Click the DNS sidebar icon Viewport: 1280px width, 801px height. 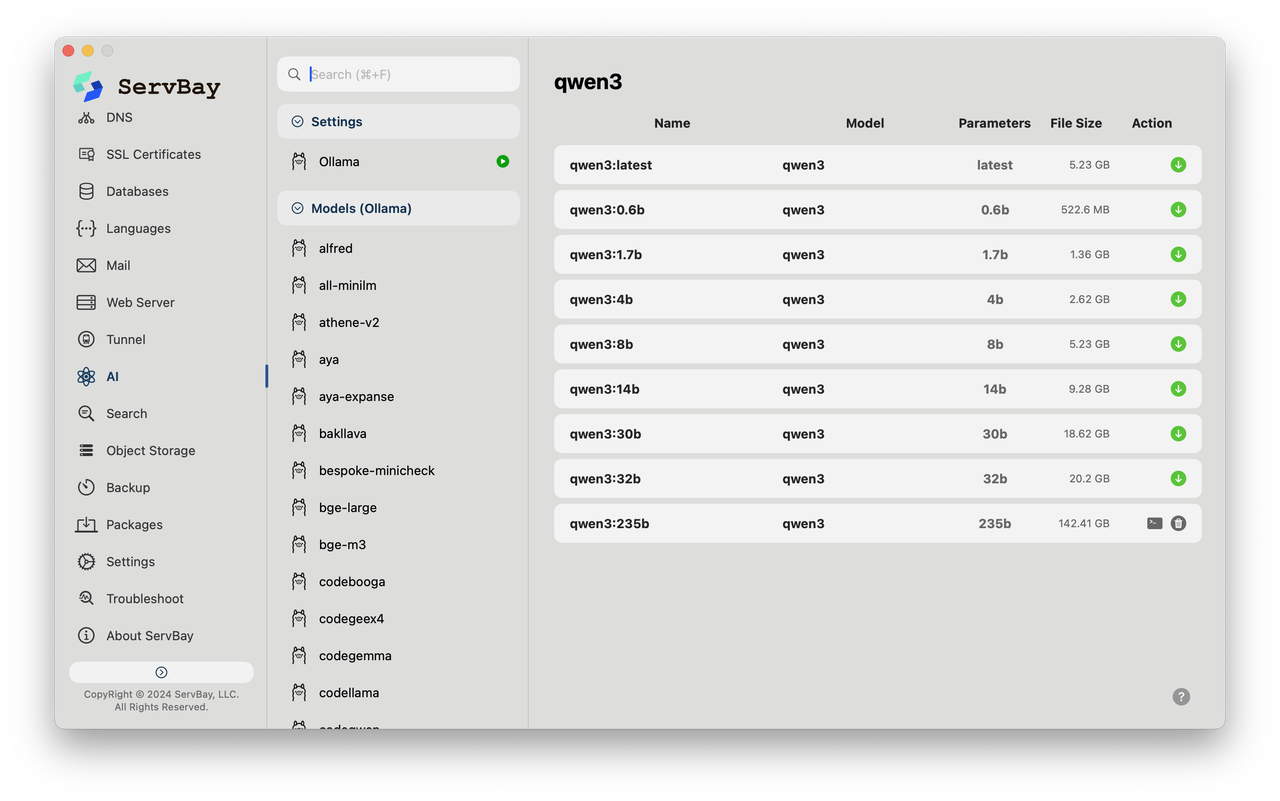tap(86, 117)
